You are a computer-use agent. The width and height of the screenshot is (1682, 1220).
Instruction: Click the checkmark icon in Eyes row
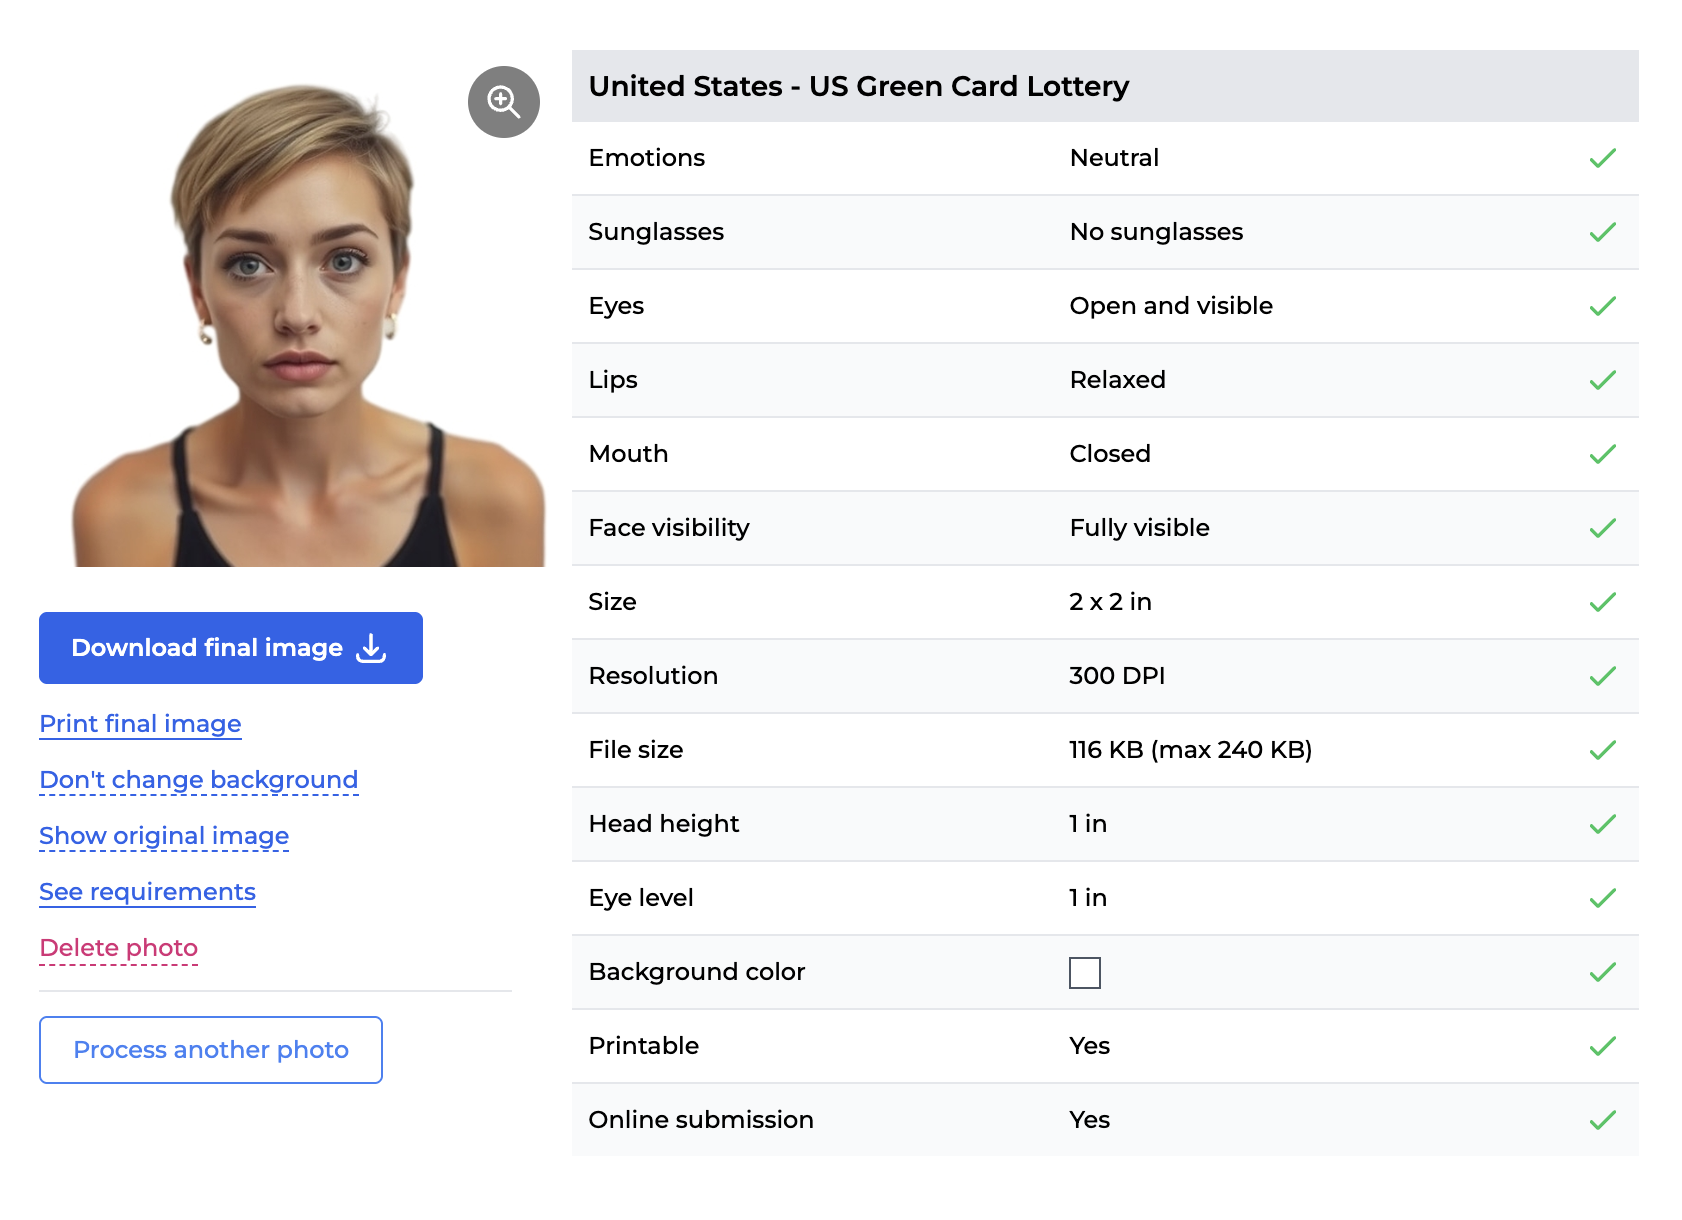click(1602, 306)
